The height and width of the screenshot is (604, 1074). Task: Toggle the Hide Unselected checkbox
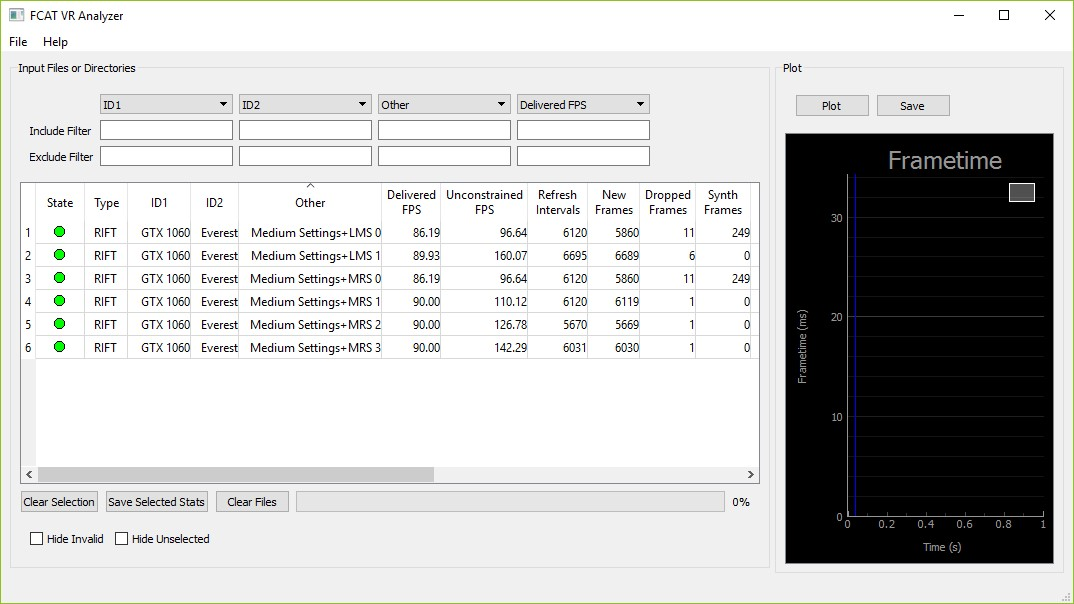pyautogui.click(x=122, y=539)
